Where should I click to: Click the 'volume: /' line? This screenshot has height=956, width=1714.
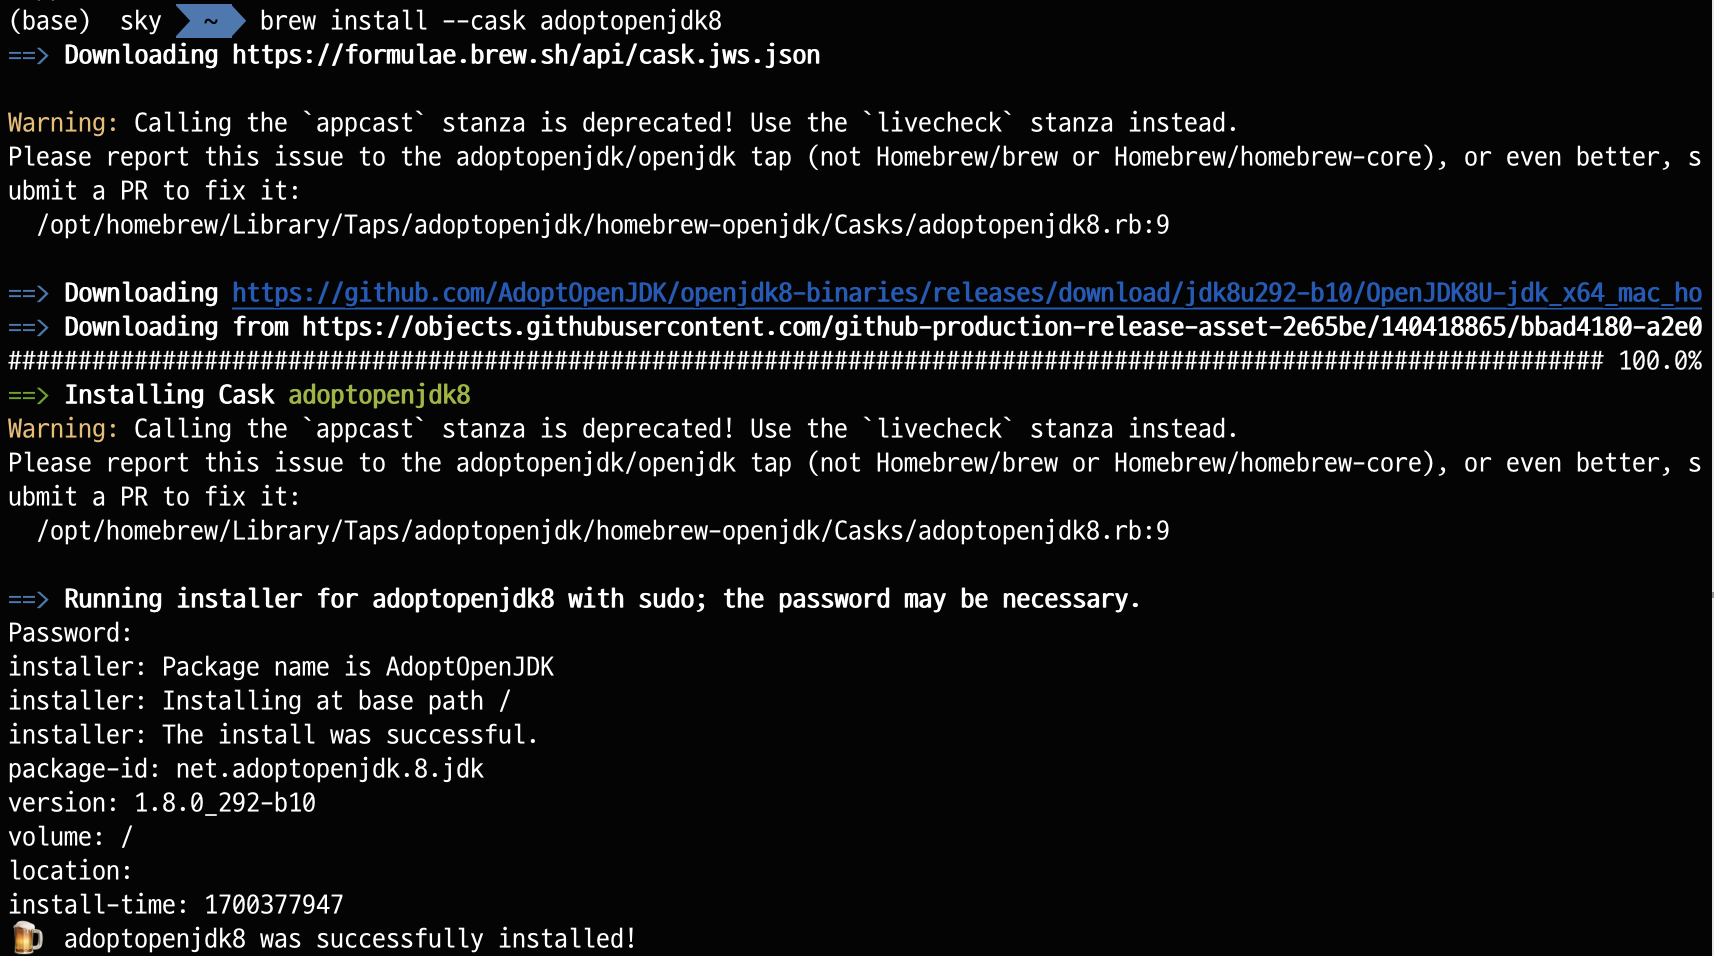(x=70, y=837)
